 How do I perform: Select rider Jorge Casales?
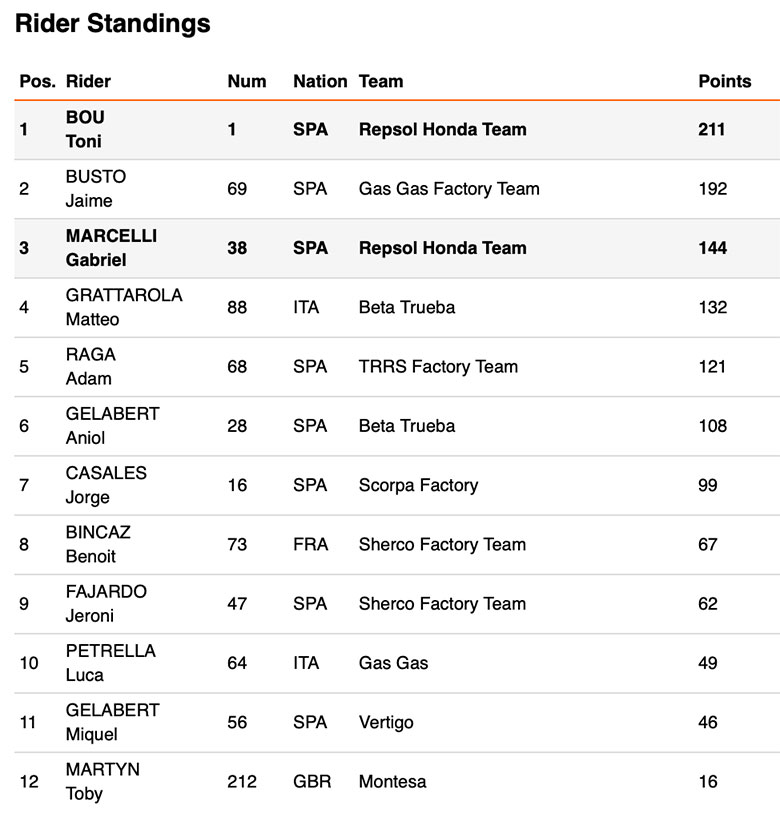[x=105, y=485]
